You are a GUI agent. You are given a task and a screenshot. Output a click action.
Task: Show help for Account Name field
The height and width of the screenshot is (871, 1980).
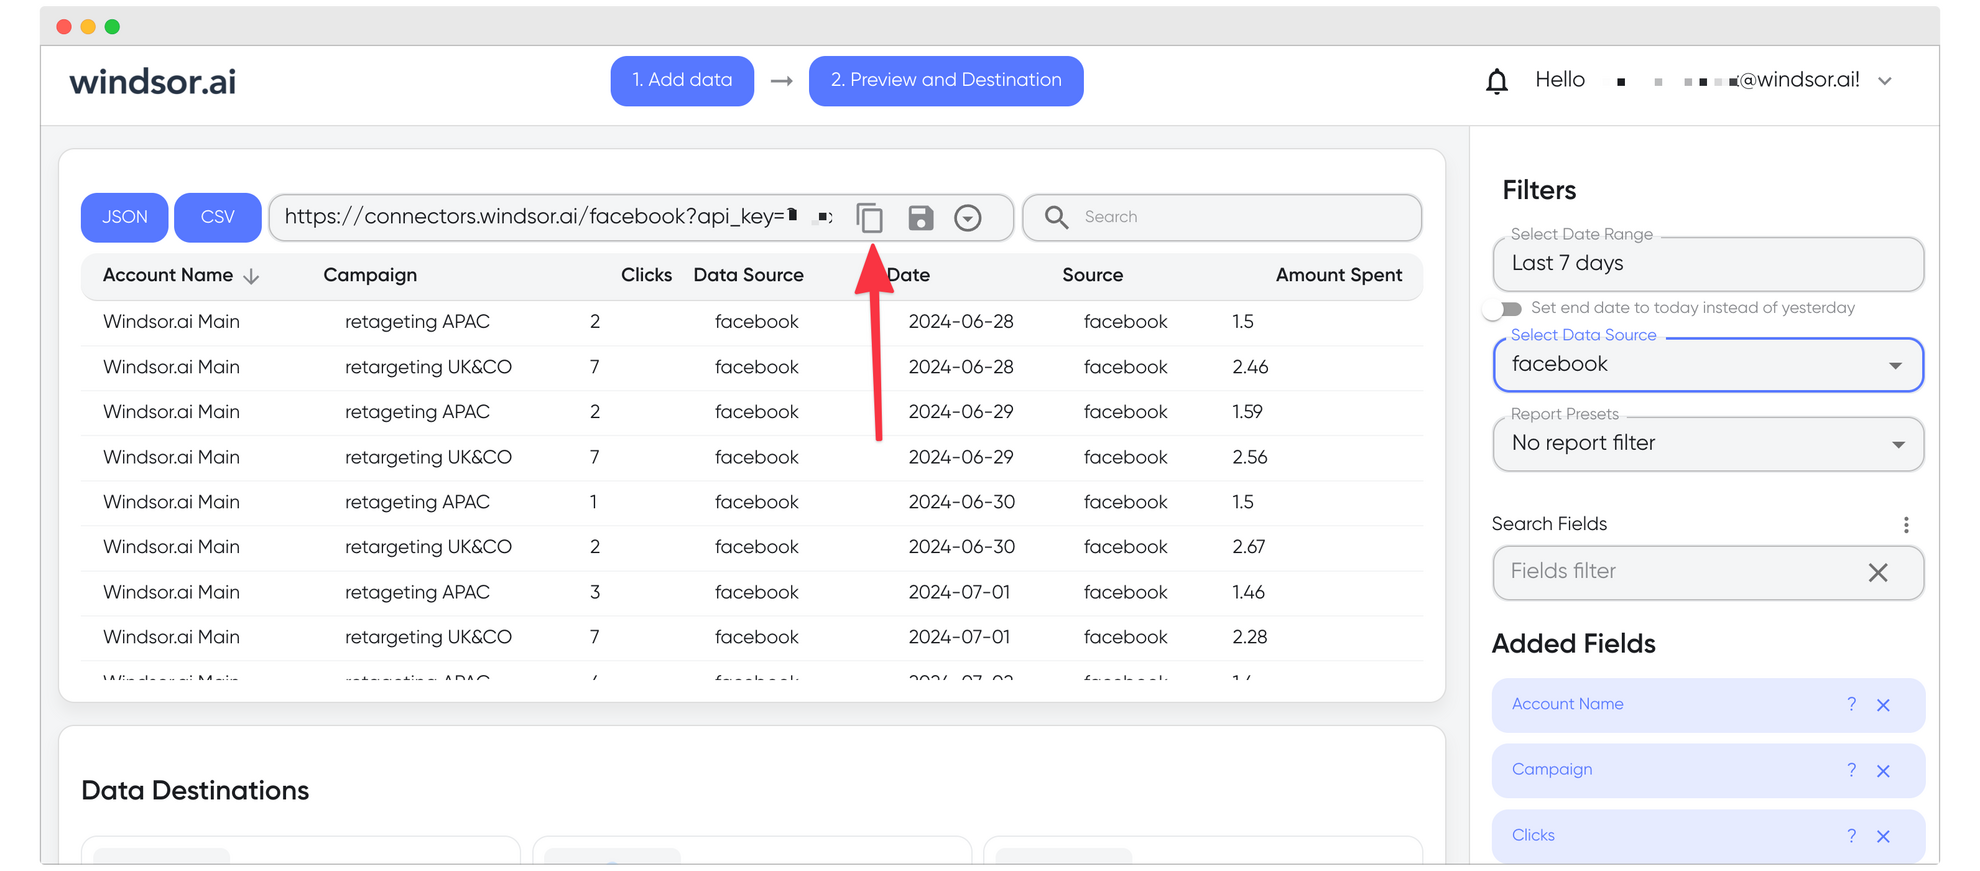coord(1851,704)
